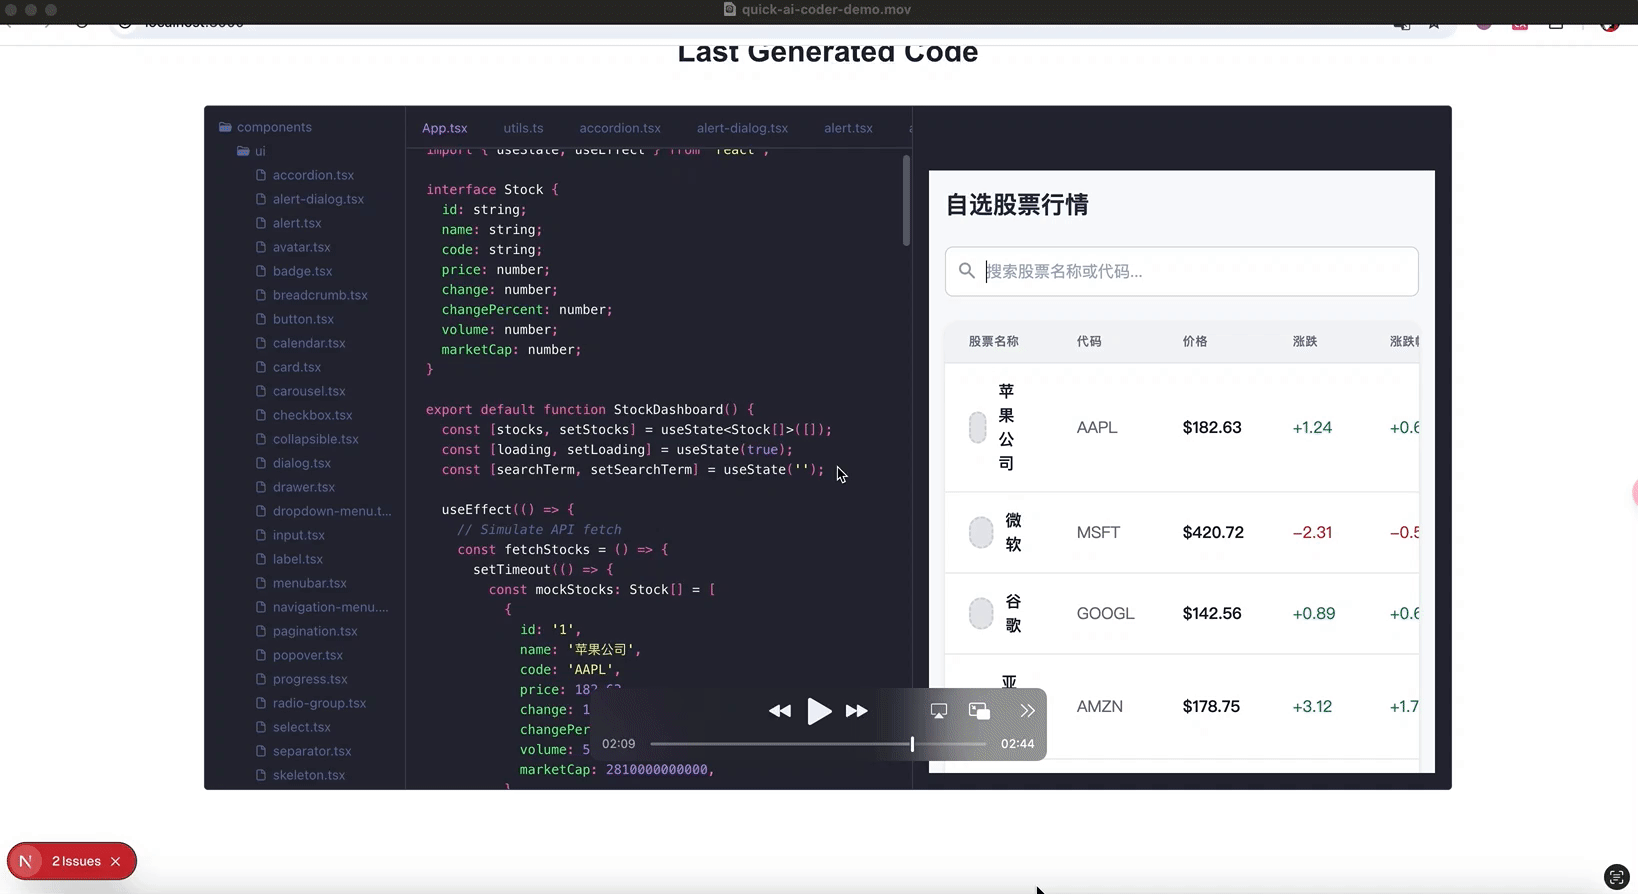Open card.tsx in the file tree
The height and width of the screenshot is (894, 1638).
[288, 367]
